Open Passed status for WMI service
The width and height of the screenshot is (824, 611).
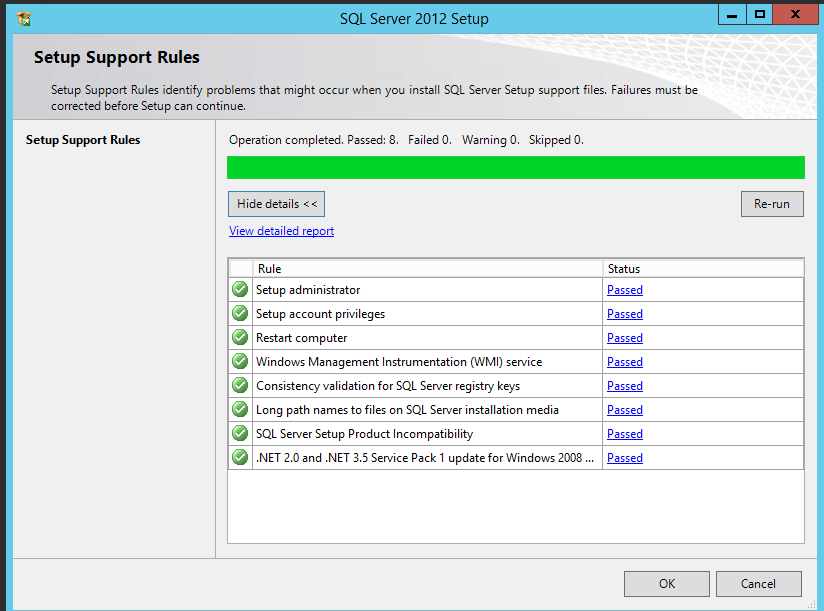pos(625,363)
